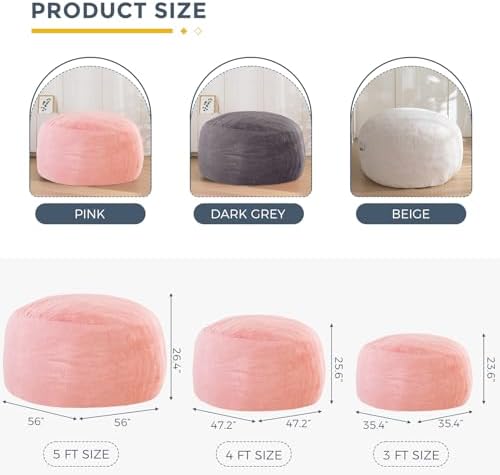The width and height of the screenshot is (500, 475).
Task: Click the outlined diamond icon
Action: click(198, 31)
